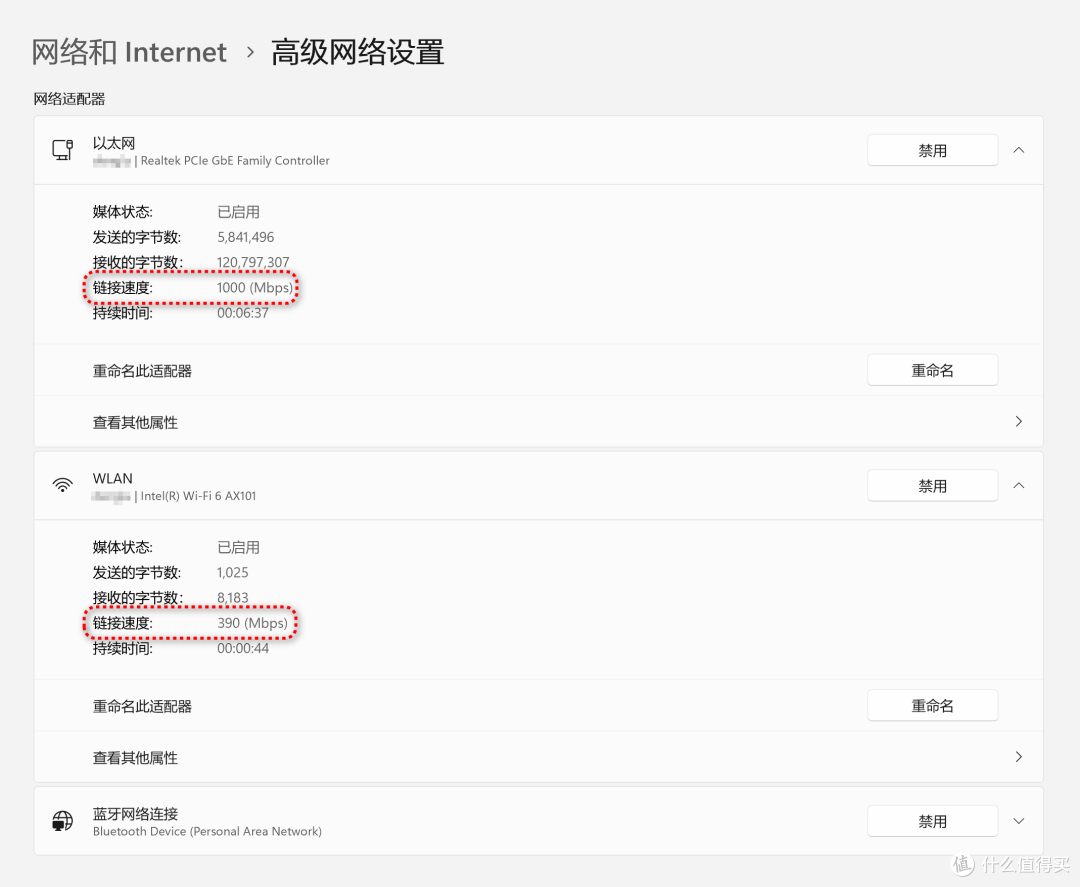Disable the WLAN adapter via 禁用
This screenshot has width=1080, height=887.
click(932, 485)
